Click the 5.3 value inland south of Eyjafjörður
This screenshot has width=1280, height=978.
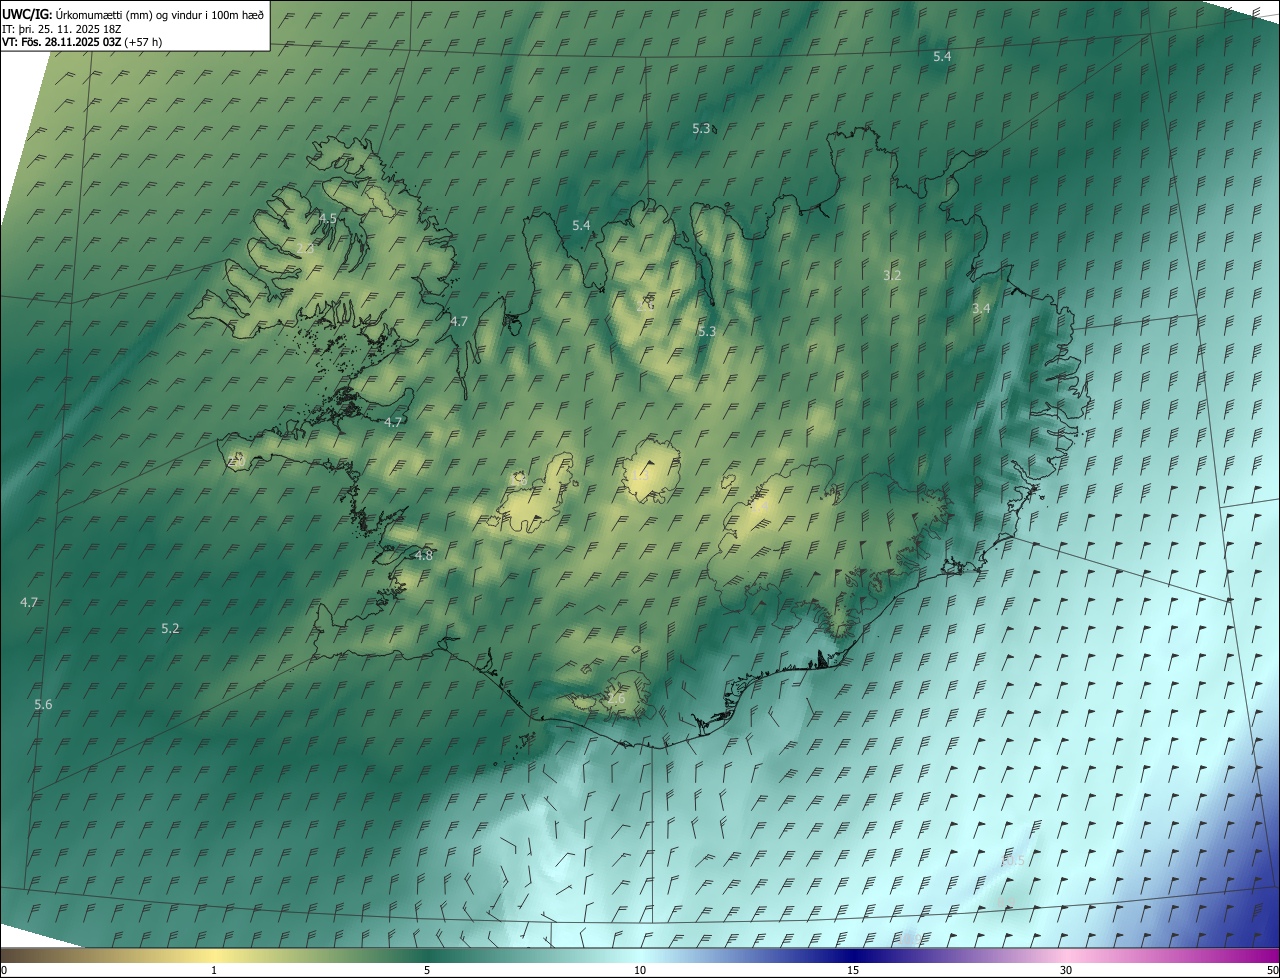point(707,331)
